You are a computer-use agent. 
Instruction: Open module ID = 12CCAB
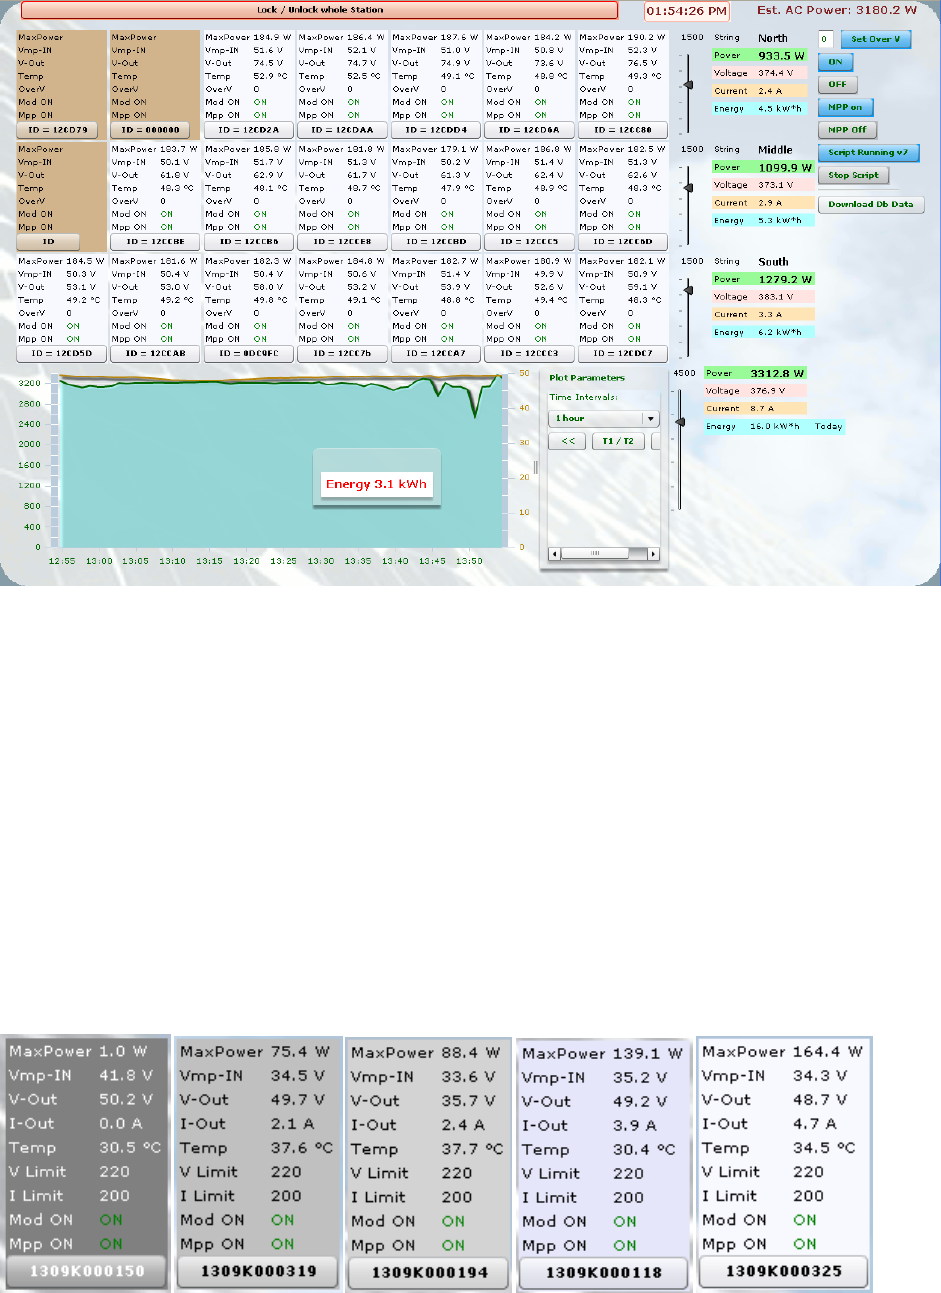(x=153, y=353)
